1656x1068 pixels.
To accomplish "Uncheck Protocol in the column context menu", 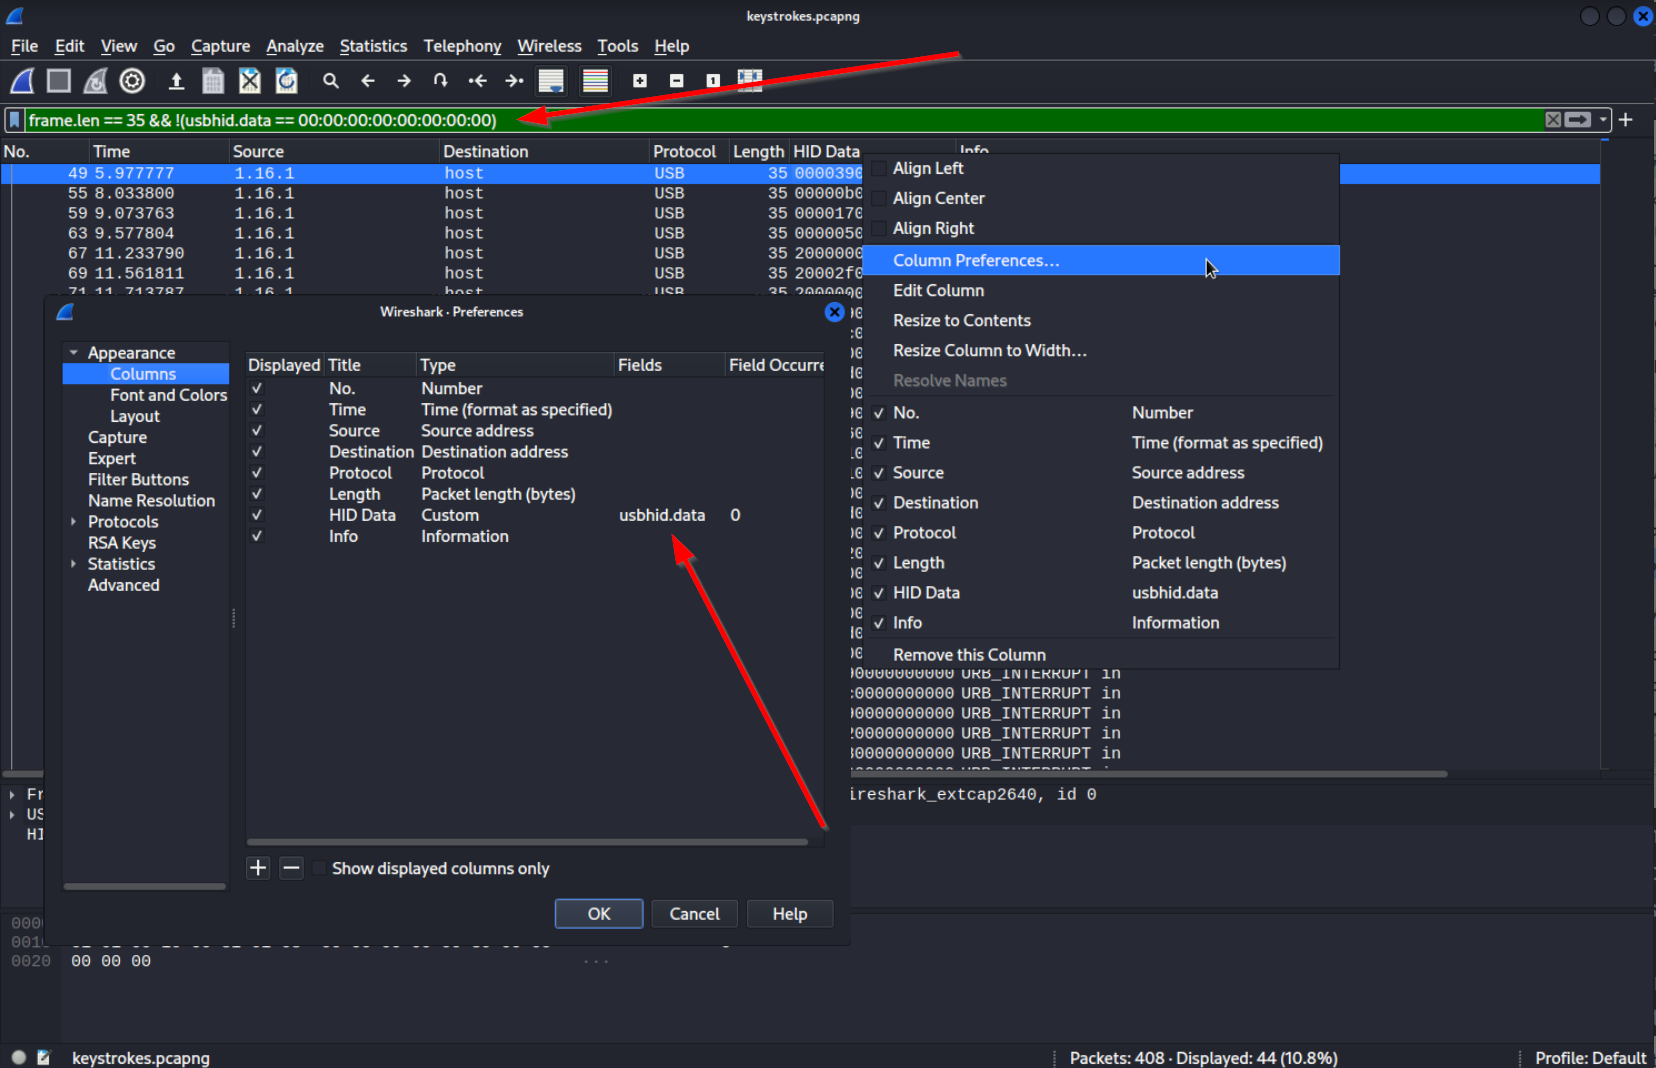I will pyautogui.click(x=879, y=533).
